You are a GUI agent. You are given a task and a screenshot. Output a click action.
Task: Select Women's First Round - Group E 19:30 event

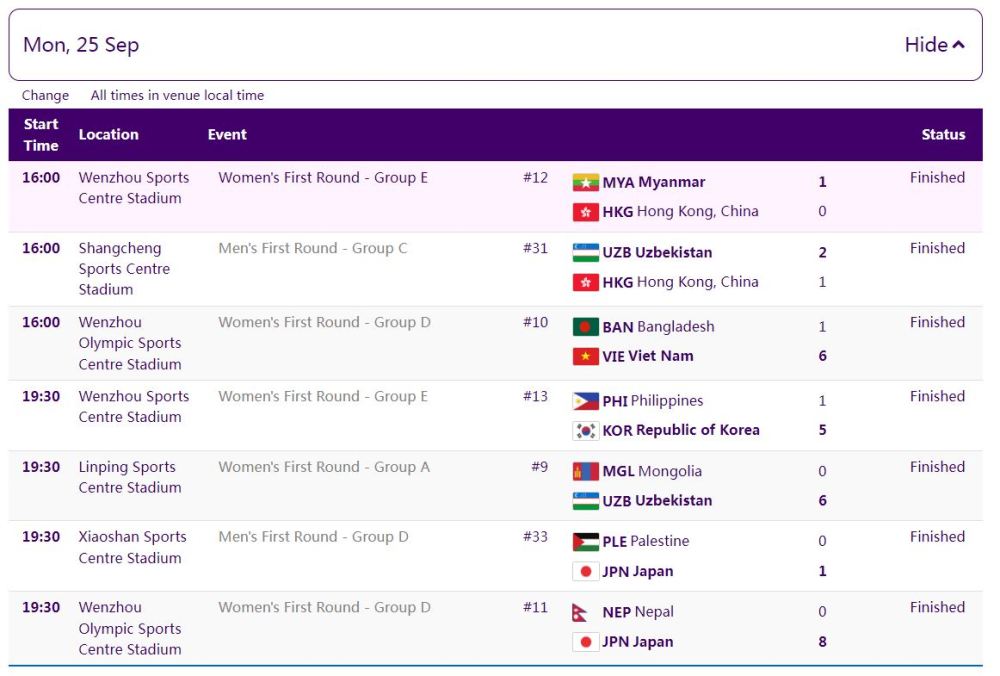point(323,397)
